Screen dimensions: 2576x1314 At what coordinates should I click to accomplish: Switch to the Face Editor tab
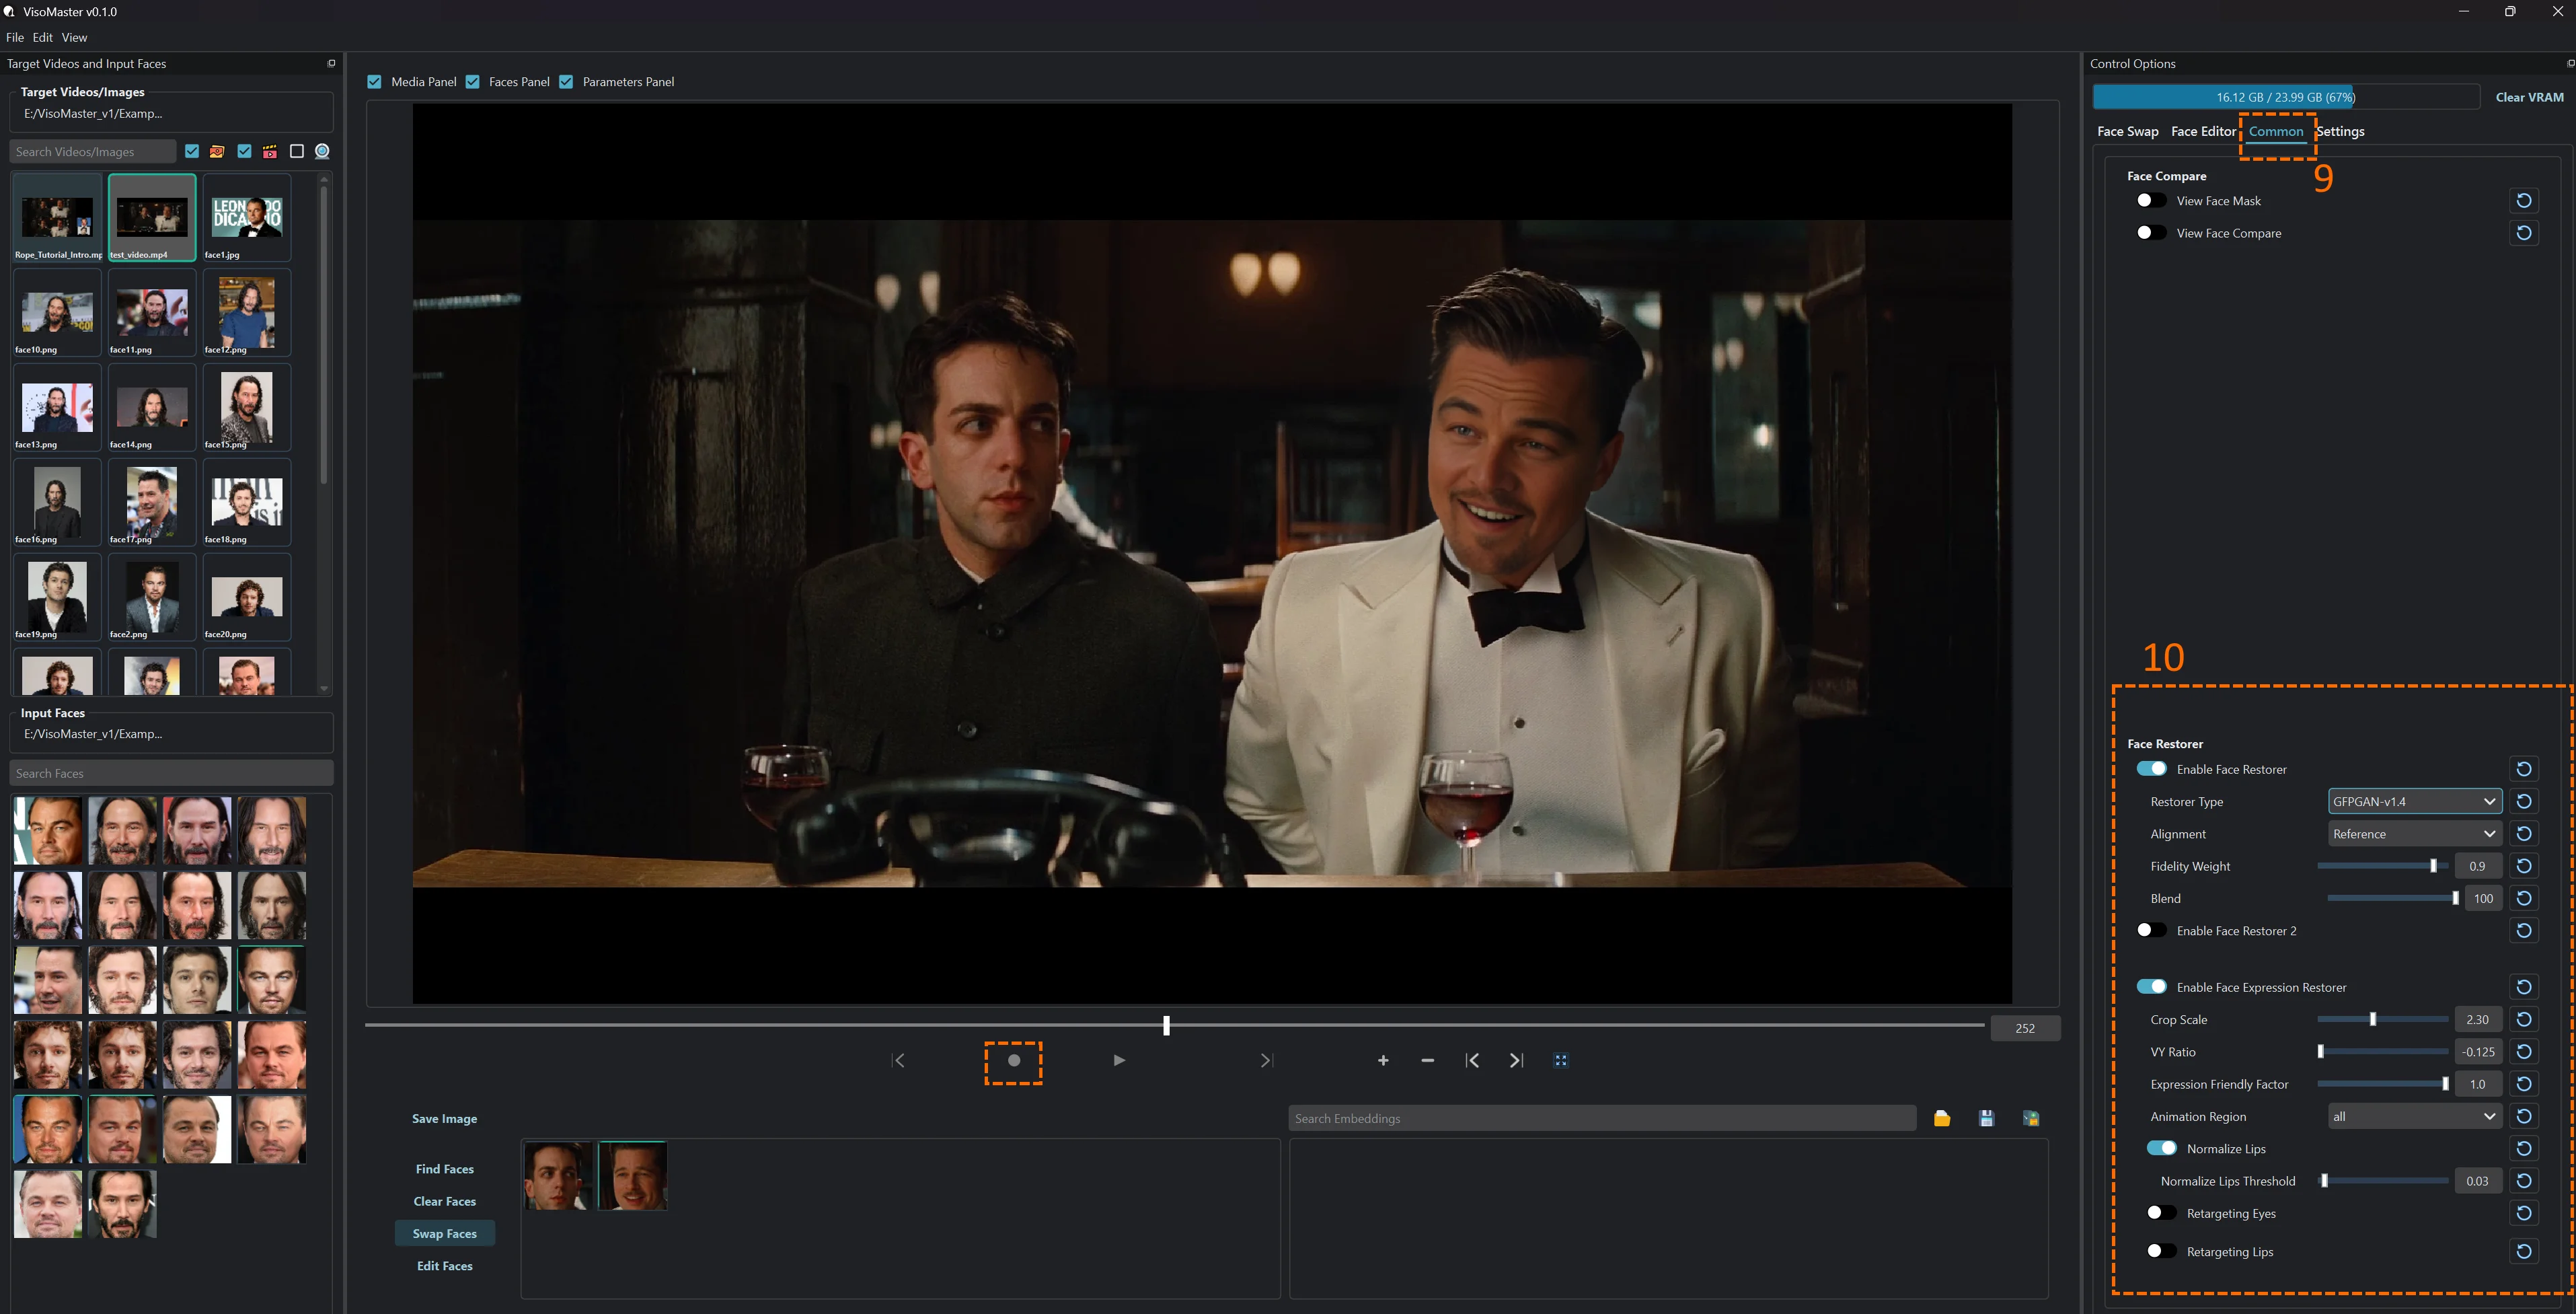[x=2203, y=131]
